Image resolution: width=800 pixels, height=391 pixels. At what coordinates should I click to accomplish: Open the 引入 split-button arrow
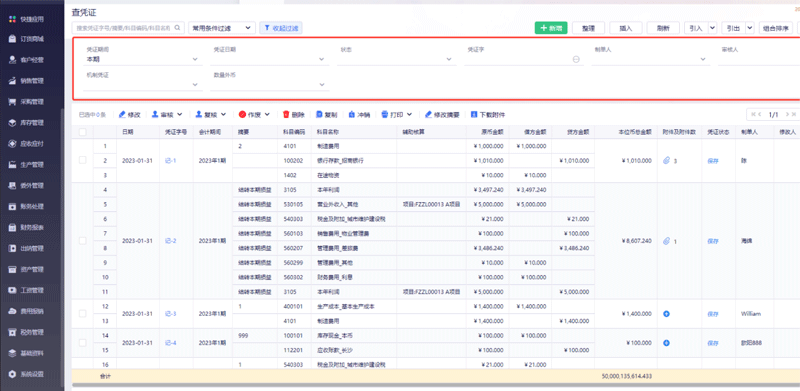tap(712, 28)
